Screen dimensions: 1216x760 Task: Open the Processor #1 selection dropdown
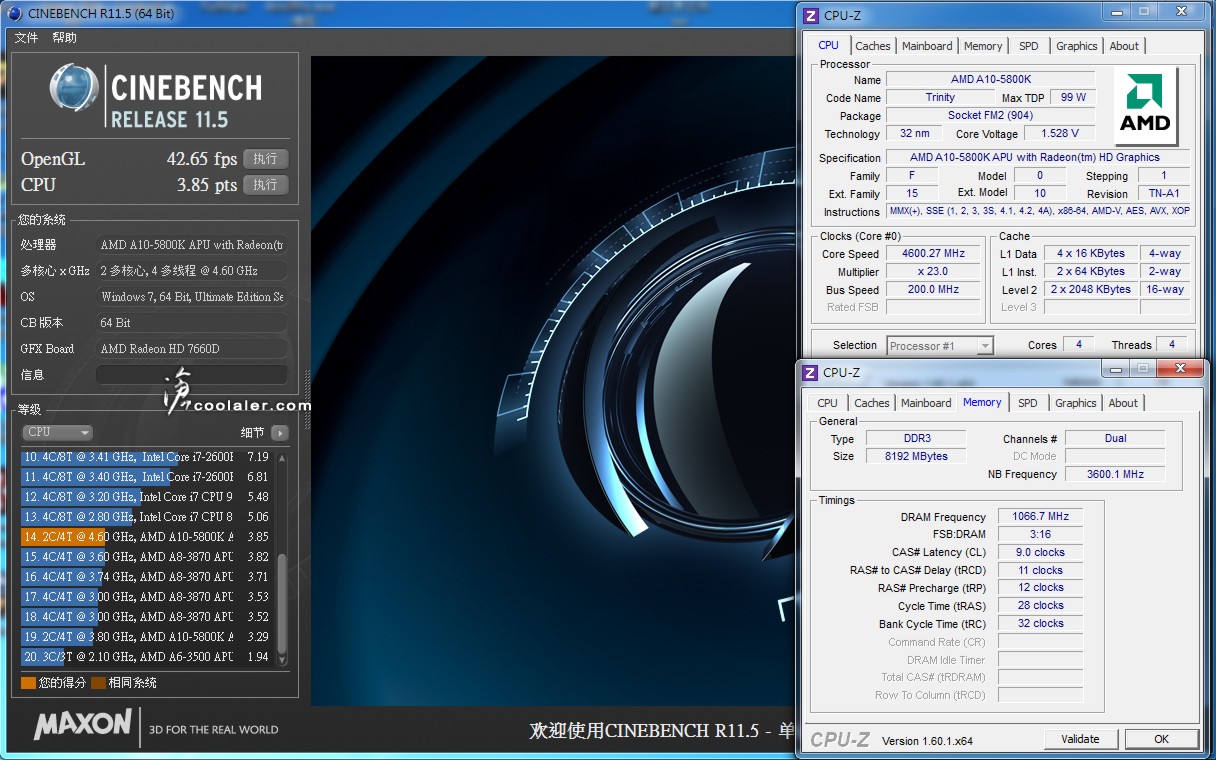tap(940, 346)
